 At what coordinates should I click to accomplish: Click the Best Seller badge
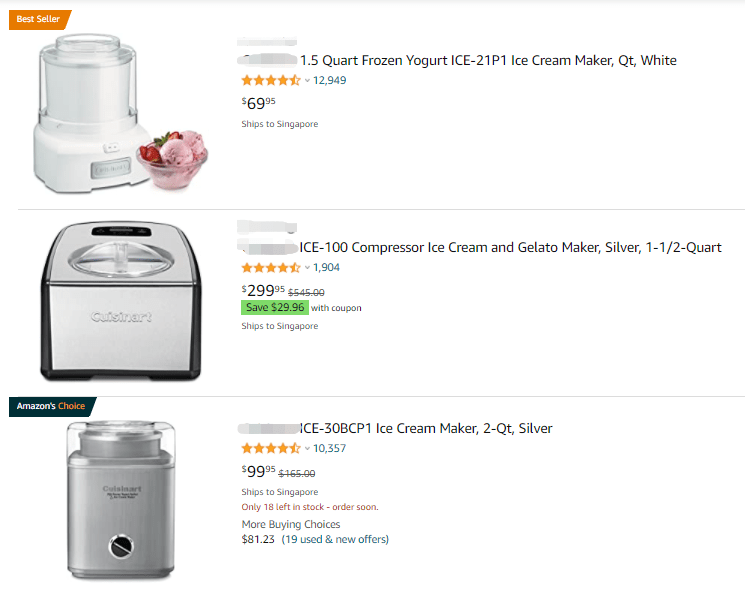click(39, 19)
